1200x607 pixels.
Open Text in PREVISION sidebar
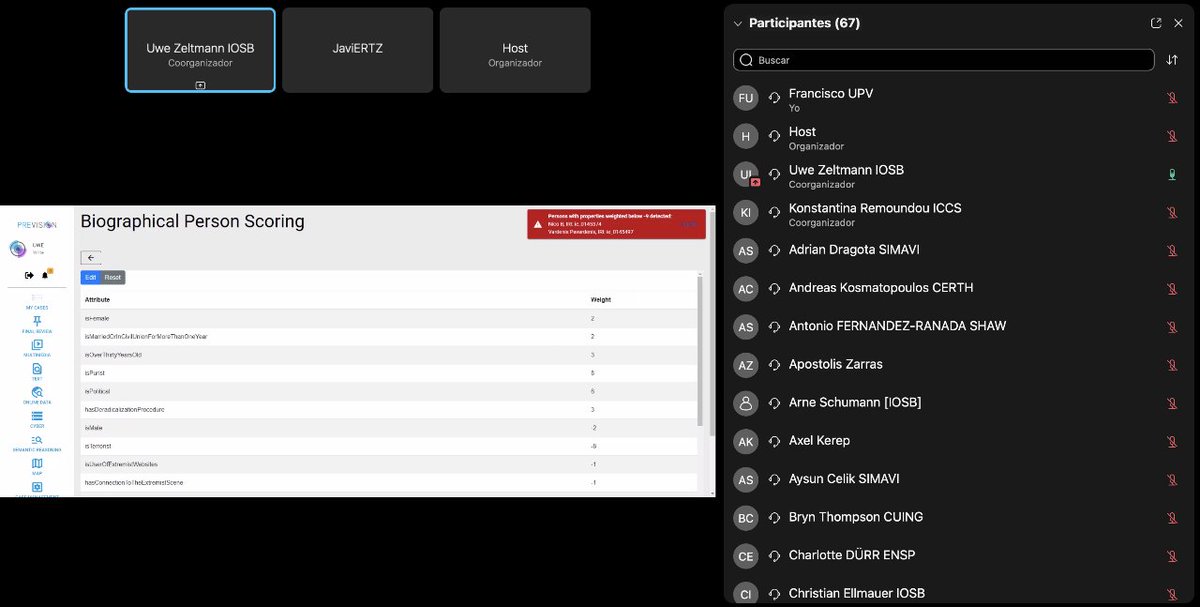click(x=37, y=372)
